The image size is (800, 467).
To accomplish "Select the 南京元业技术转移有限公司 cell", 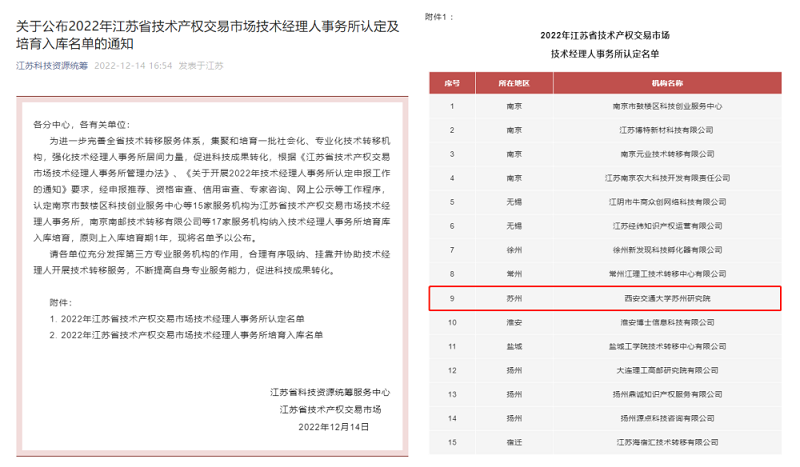I will coord(667,154).
